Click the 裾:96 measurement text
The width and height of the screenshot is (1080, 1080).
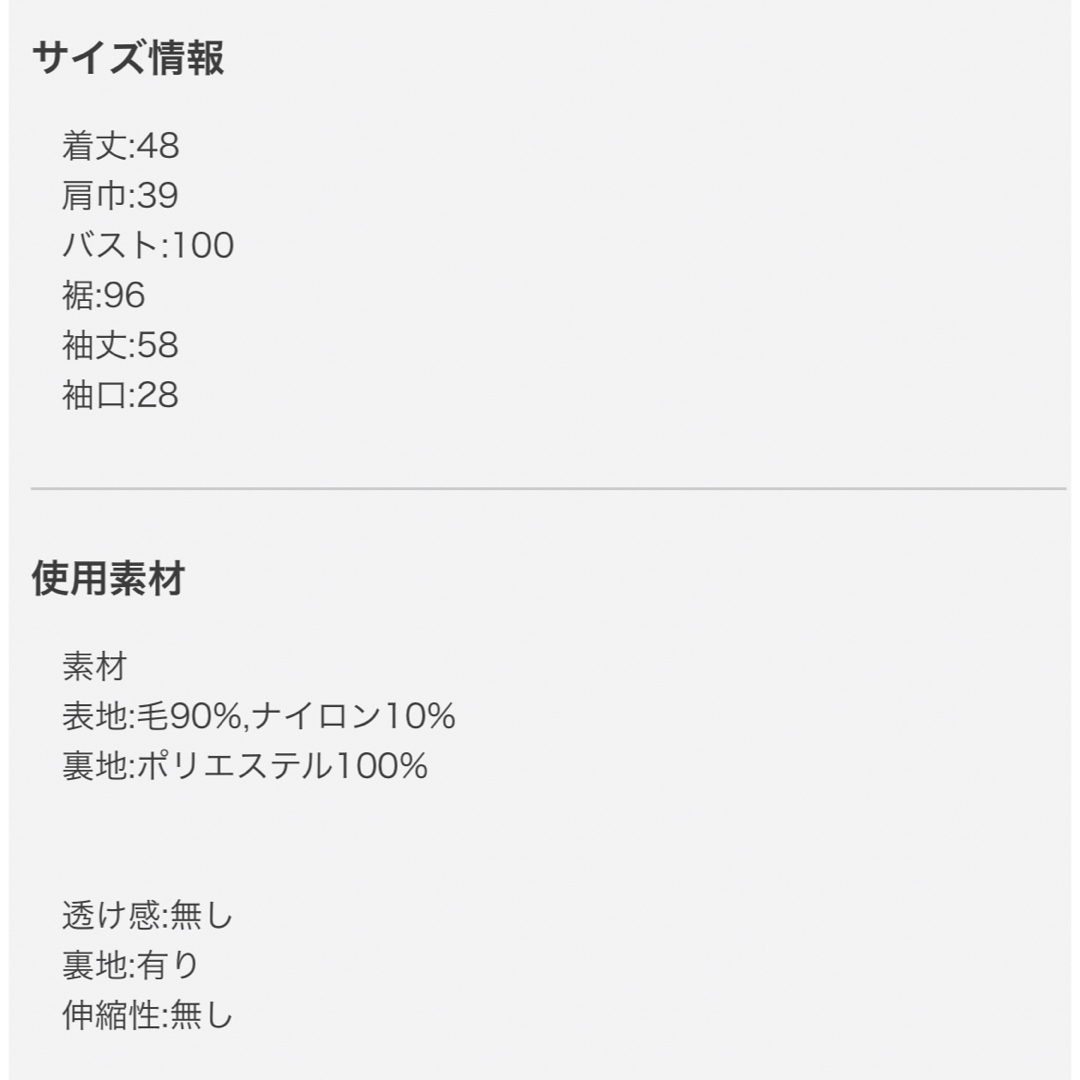click(x=104, y=295)
